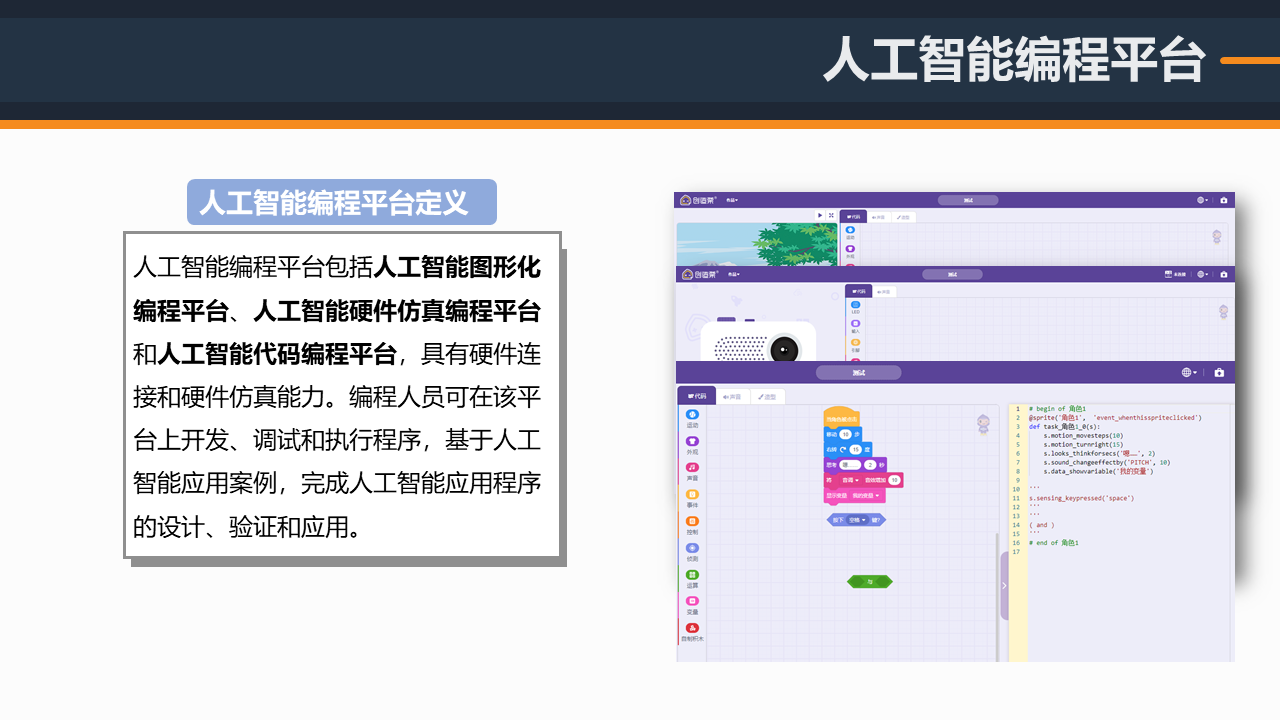This screenshot has width=1280, height=720.
Task: Toggle fullscreen view of the stage
Action: (830, 215)
